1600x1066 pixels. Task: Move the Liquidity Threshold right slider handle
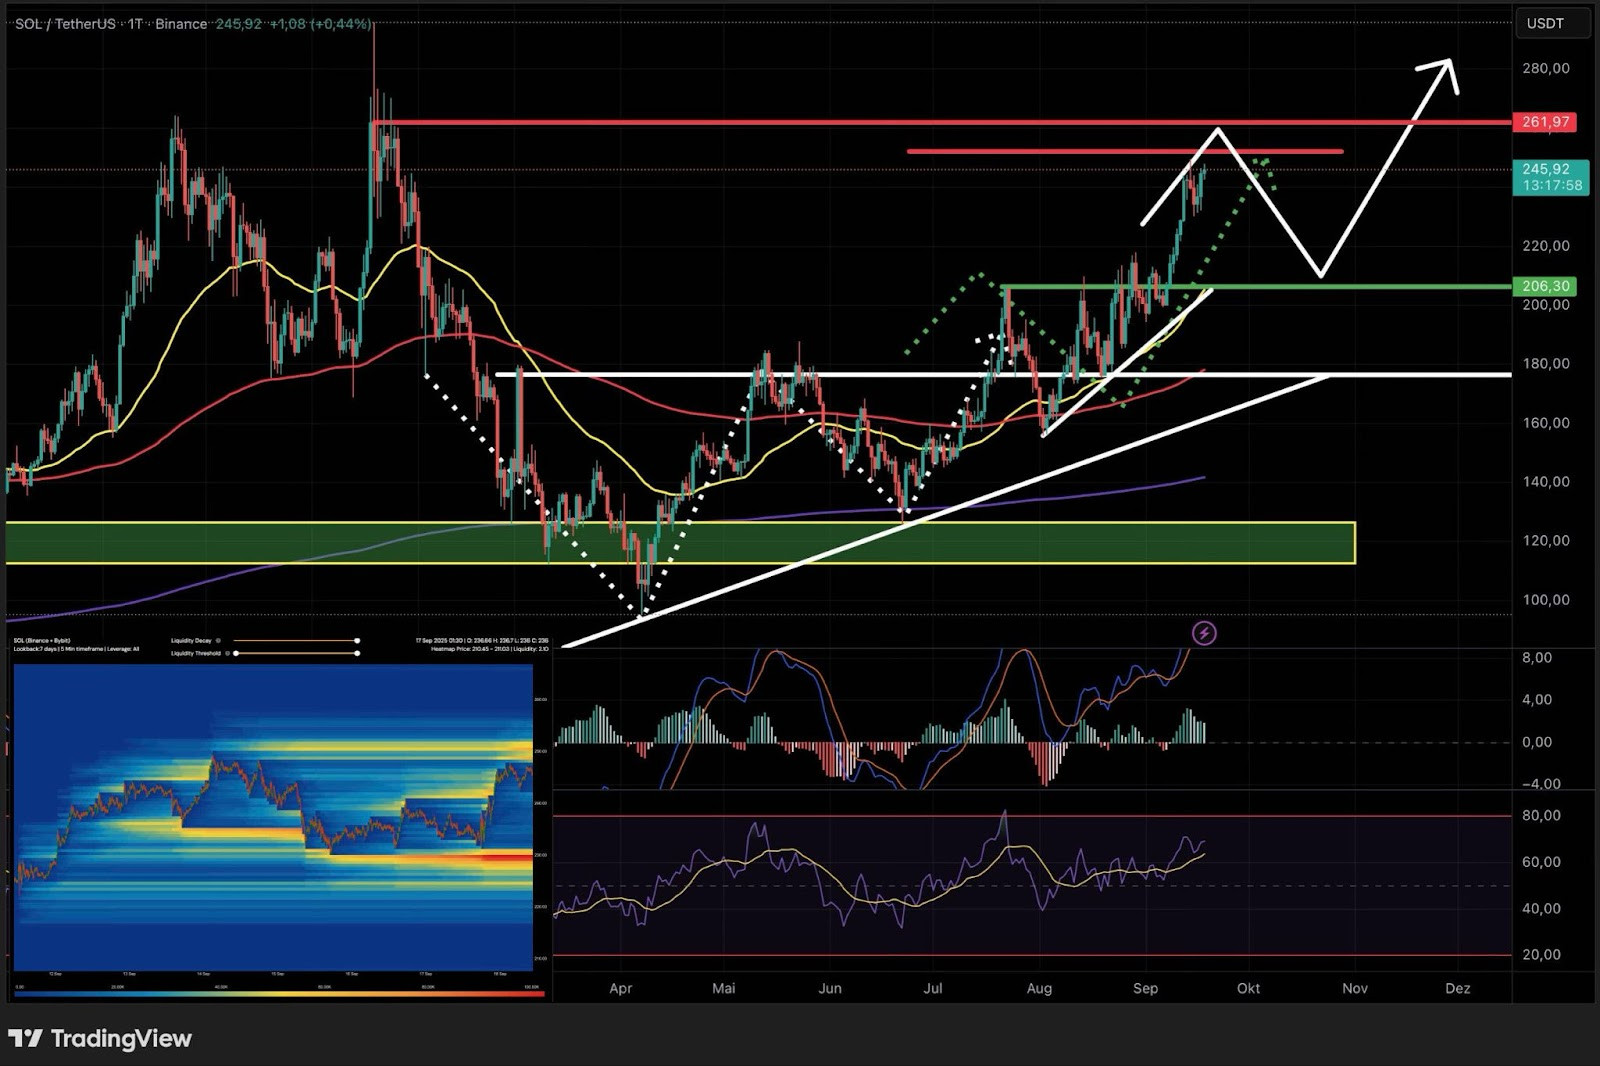(x=357, y=653)
